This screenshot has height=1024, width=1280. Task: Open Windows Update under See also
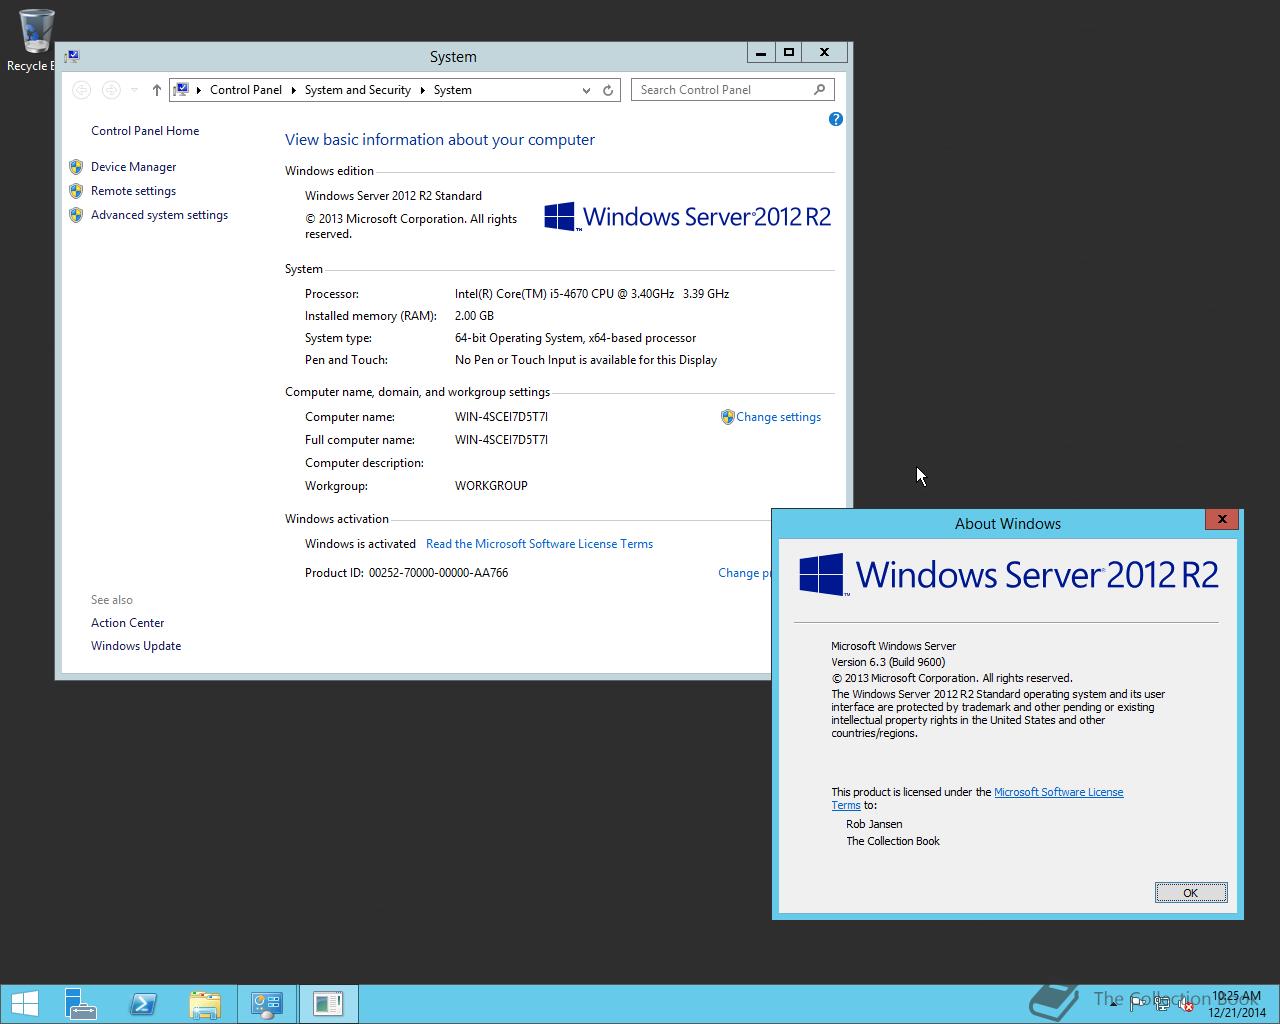[x=136, y=646]
